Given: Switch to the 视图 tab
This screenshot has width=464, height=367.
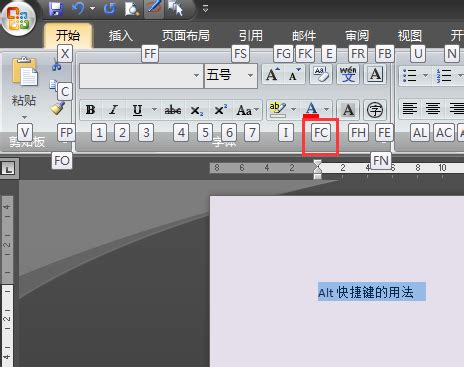Looking at the screenshot, I should (x=410, y=35).
